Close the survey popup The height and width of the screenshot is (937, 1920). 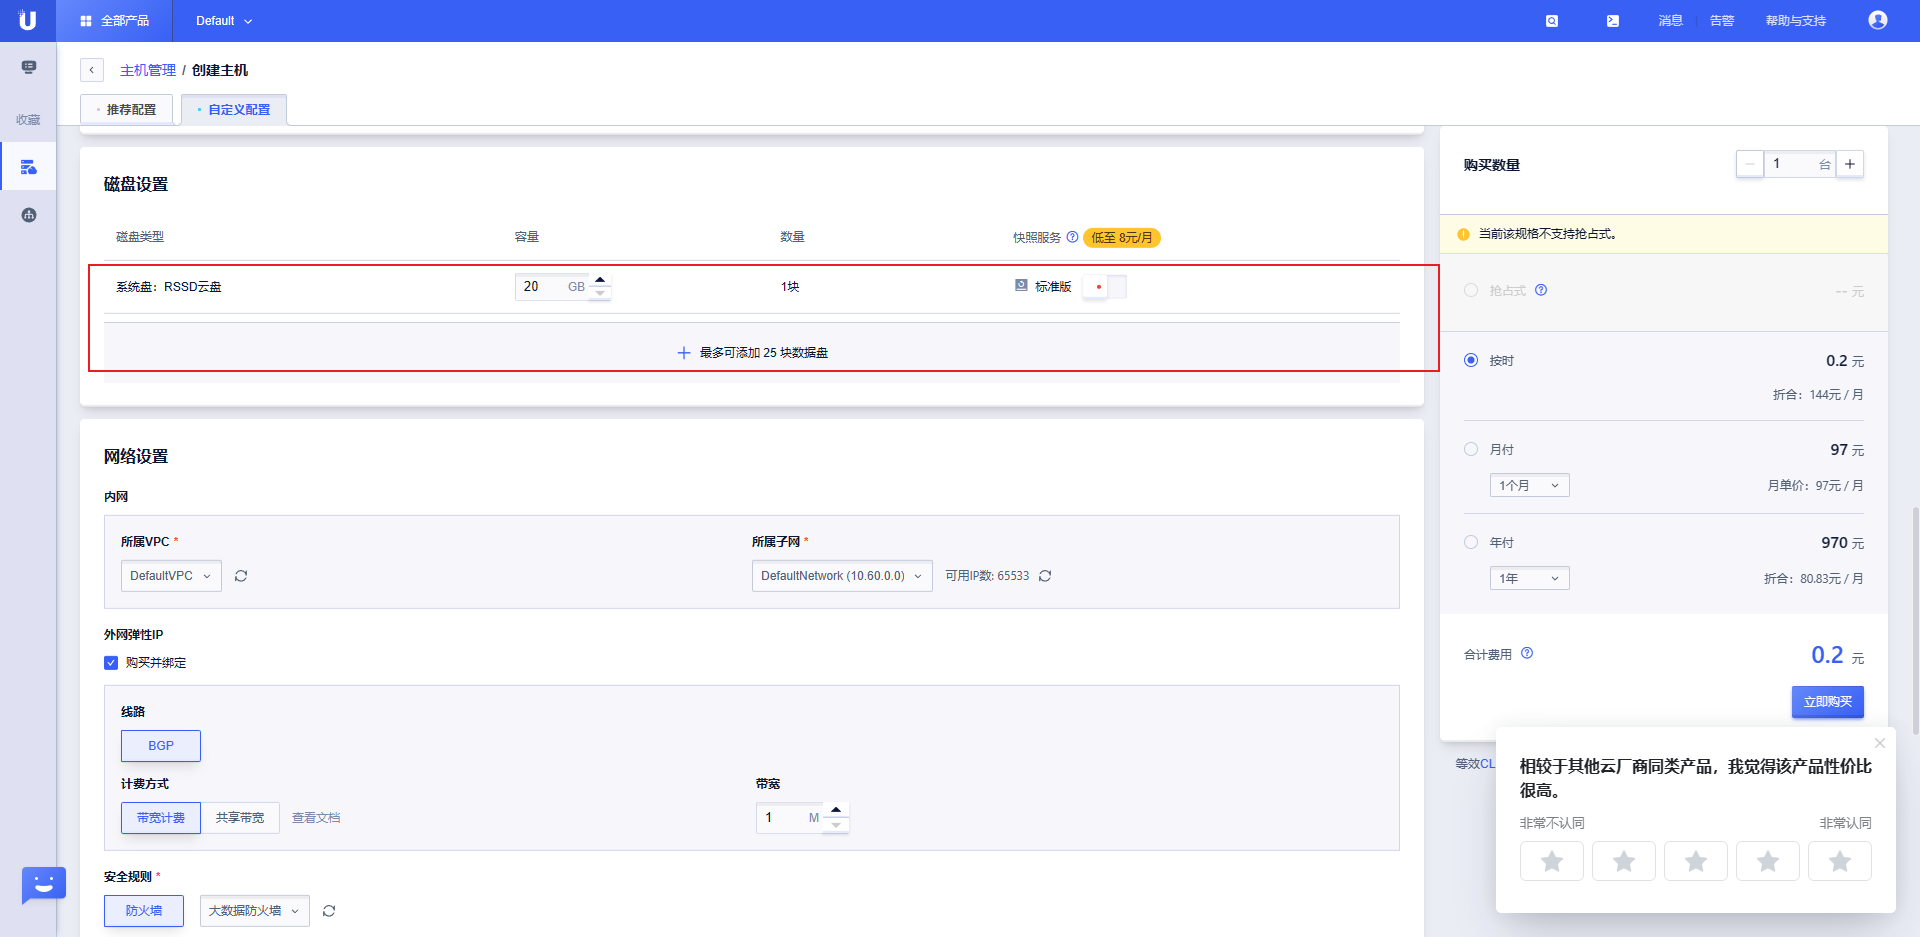point(1880,743)
